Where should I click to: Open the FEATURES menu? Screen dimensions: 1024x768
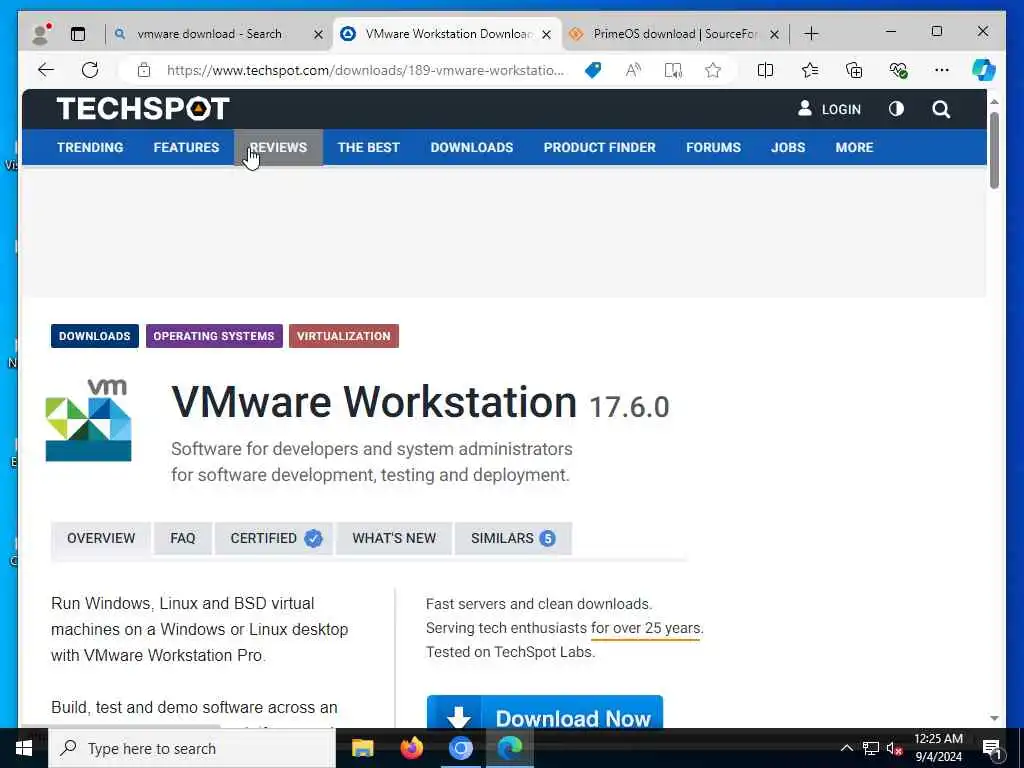click(186, 148)
